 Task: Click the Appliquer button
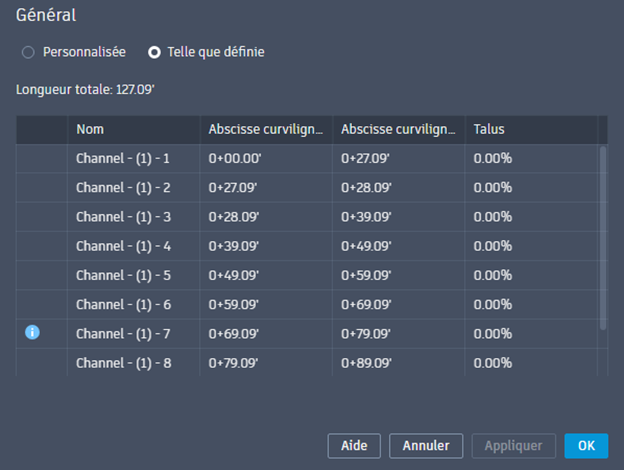point(514,445)
